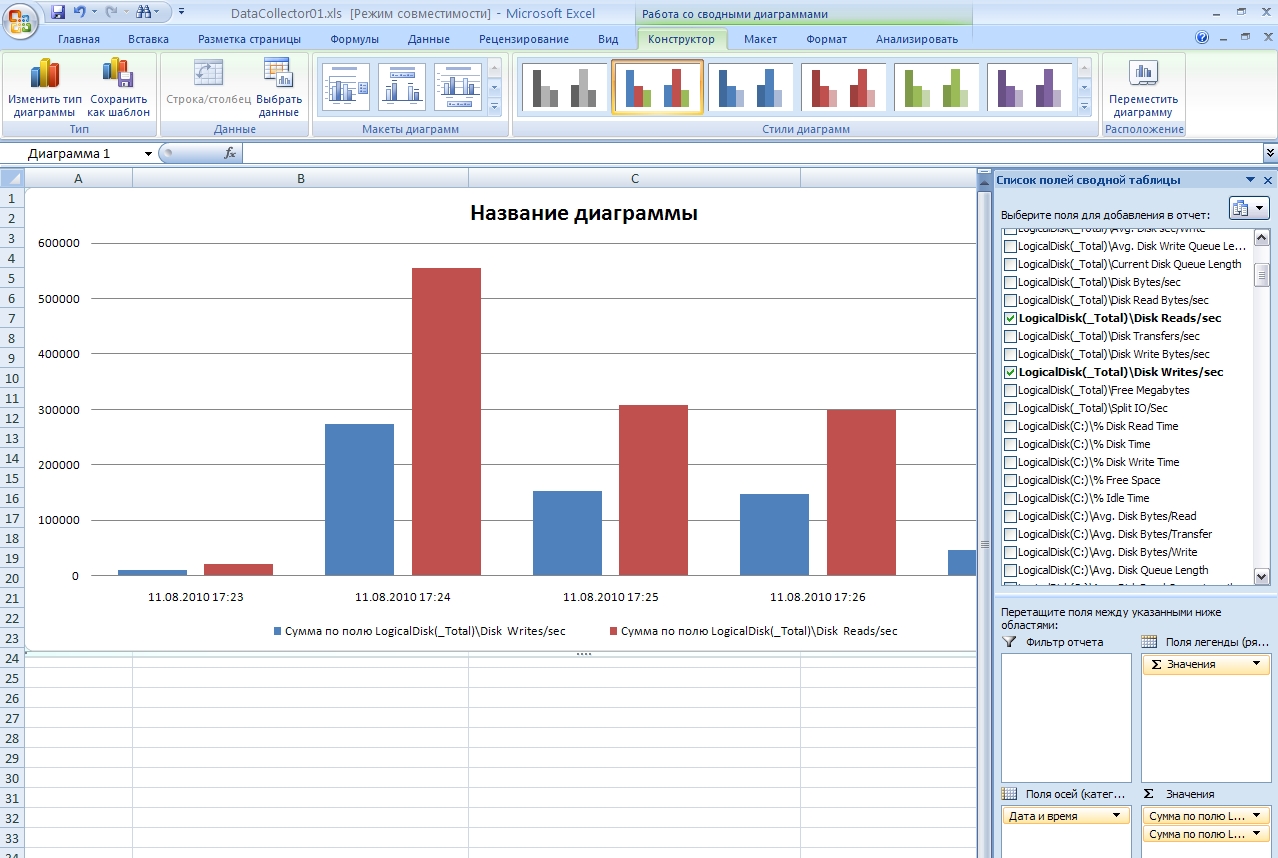Click the round Office button
Image resolution: width=1278 pixels, height=858 pixels.
(x=22, y=20)
